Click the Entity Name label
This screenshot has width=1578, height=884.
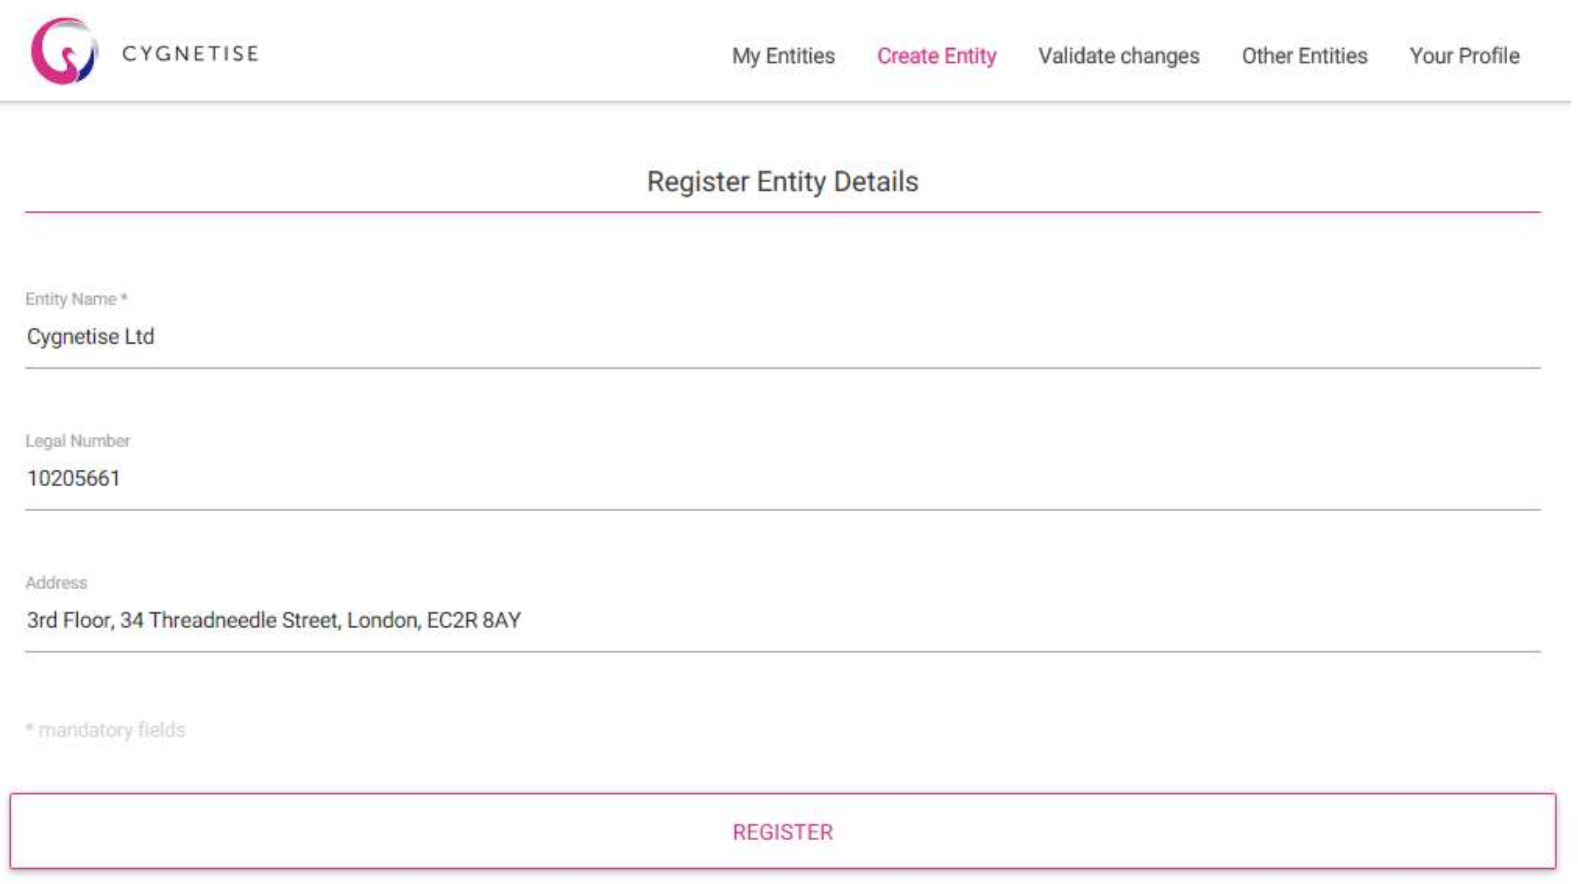[x=71, y=300]
